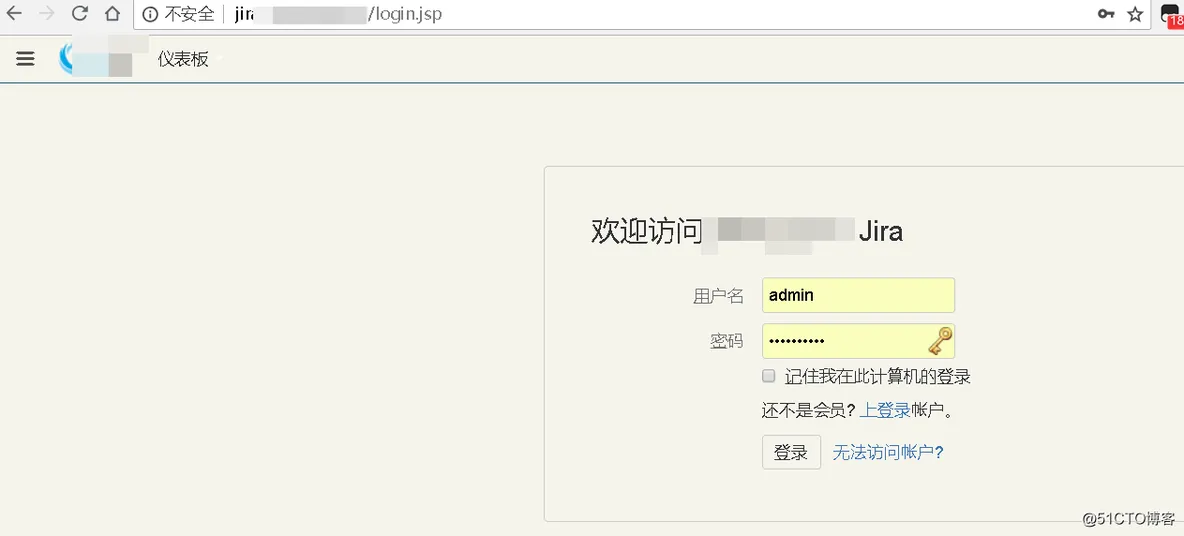This screenshot has width=1184, height=536.
Task: Click the 登录 button
Action: pos(791,452)
